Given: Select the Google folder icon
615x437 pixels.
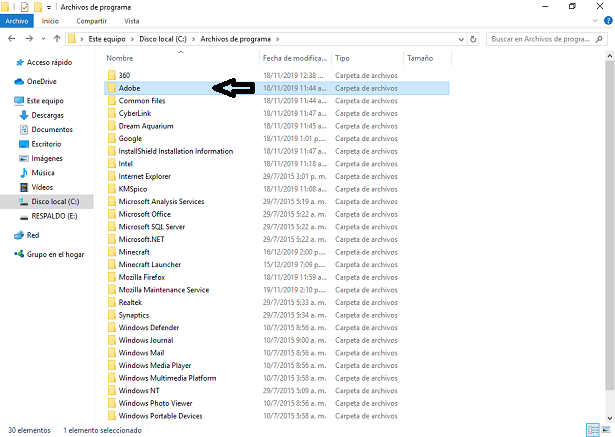Looking at the screenshot, I should [112, 138].
